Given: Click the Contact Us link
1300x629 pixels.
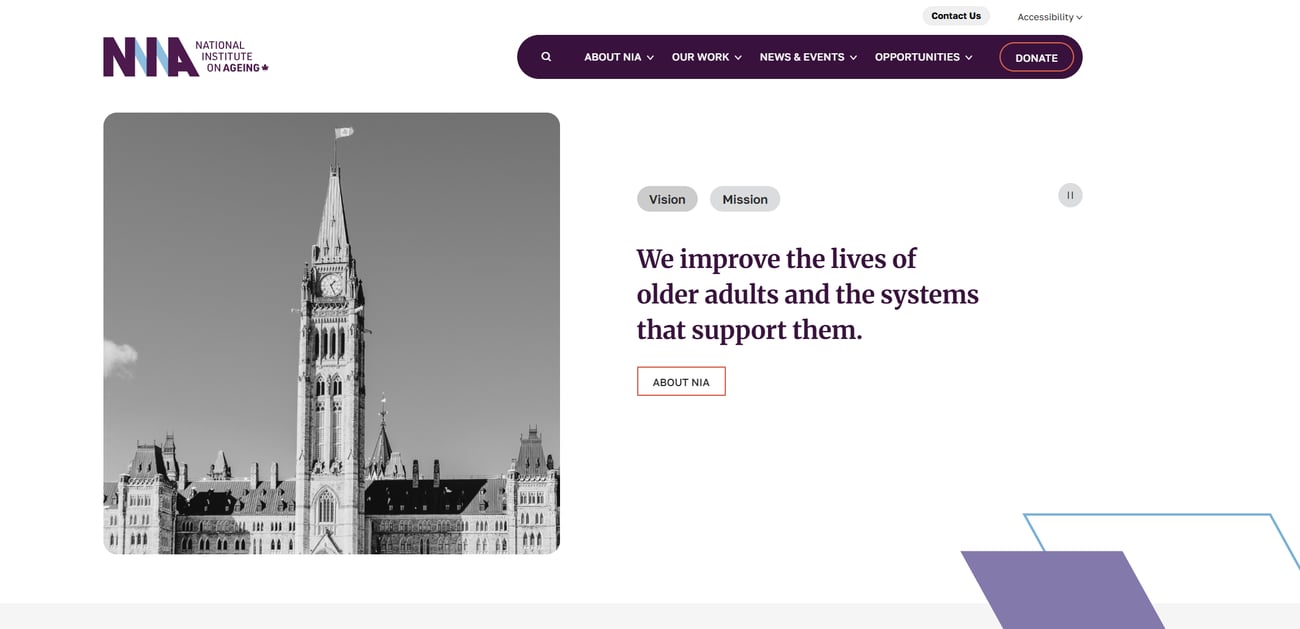Looking at the screenshot, I should click(x=956, y=16).
